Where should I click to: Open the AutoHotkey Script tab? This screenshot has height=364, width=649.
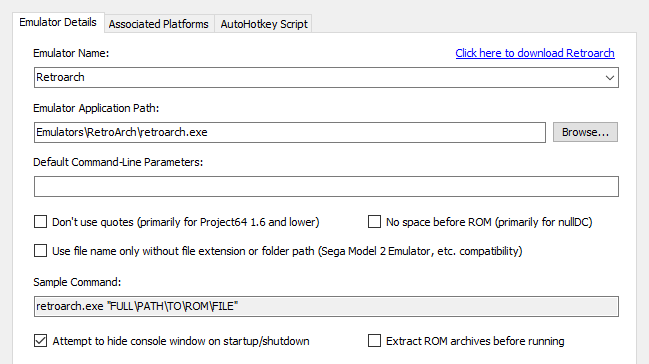(x=264, y=24)
